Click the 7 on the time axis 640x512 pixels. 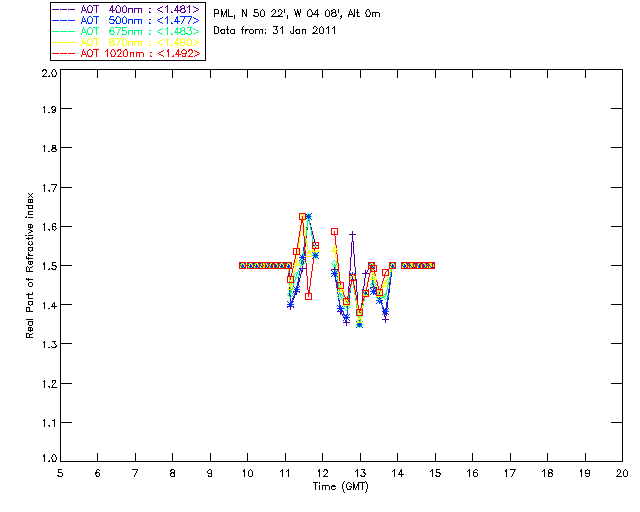coord(135,473)
